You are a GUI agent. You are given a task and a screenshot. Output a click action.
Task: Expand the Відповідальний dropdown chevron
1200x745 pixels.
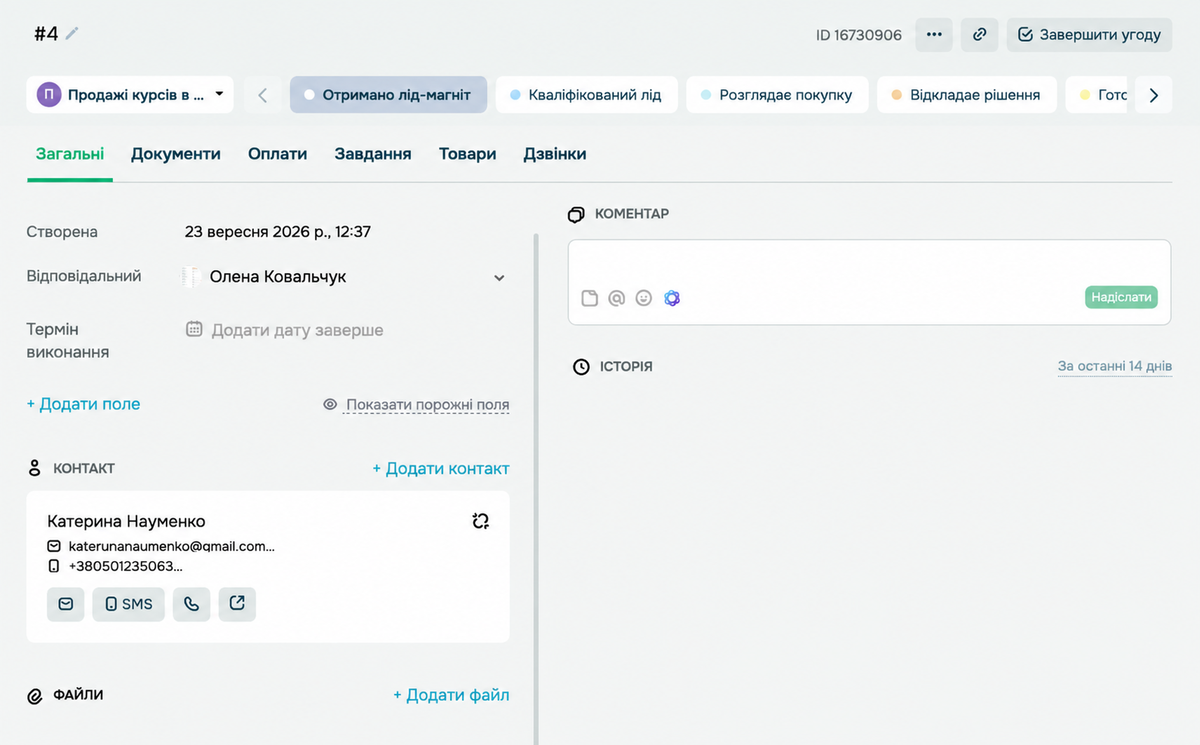(x=499, y=278)
